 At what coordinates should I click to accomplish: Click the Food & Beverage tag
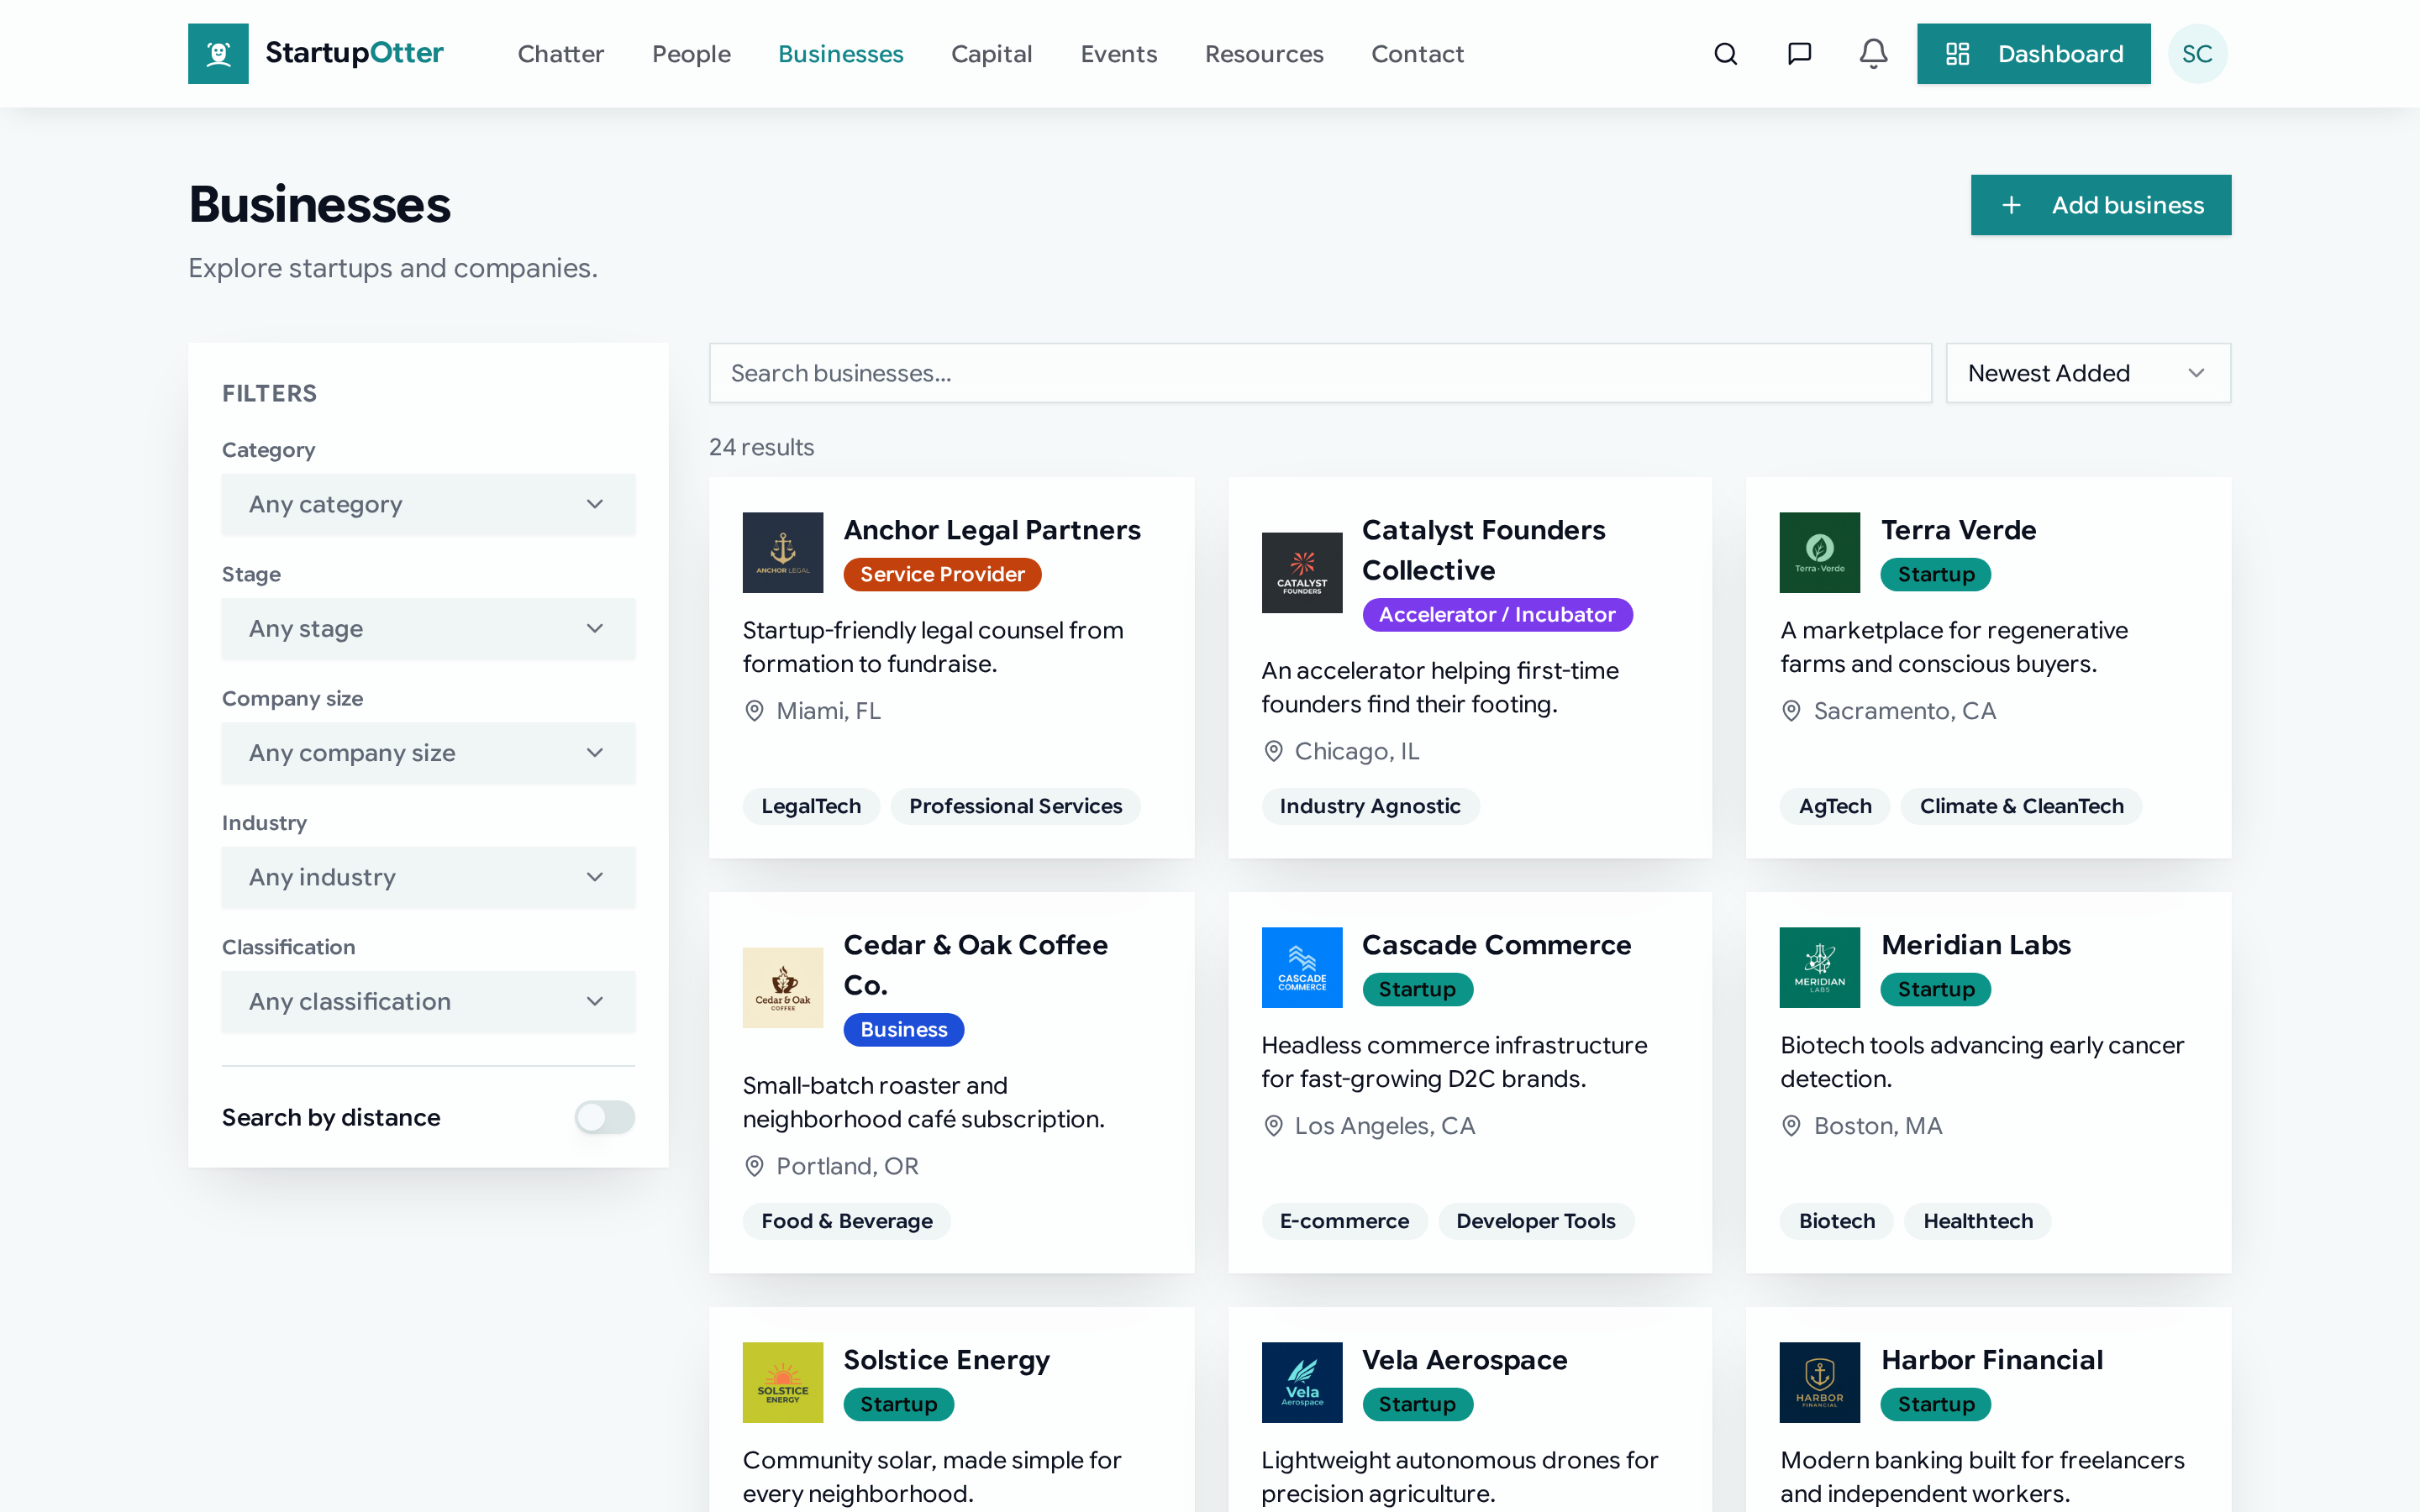846,1221
